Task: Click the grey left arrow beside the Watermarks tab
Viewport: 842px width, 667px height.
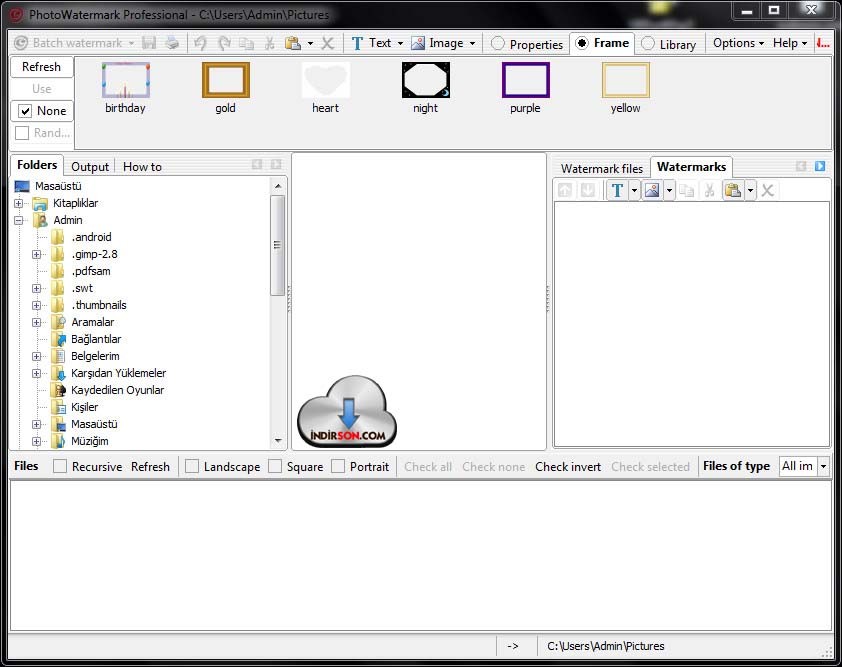Action: coord(801,166)
